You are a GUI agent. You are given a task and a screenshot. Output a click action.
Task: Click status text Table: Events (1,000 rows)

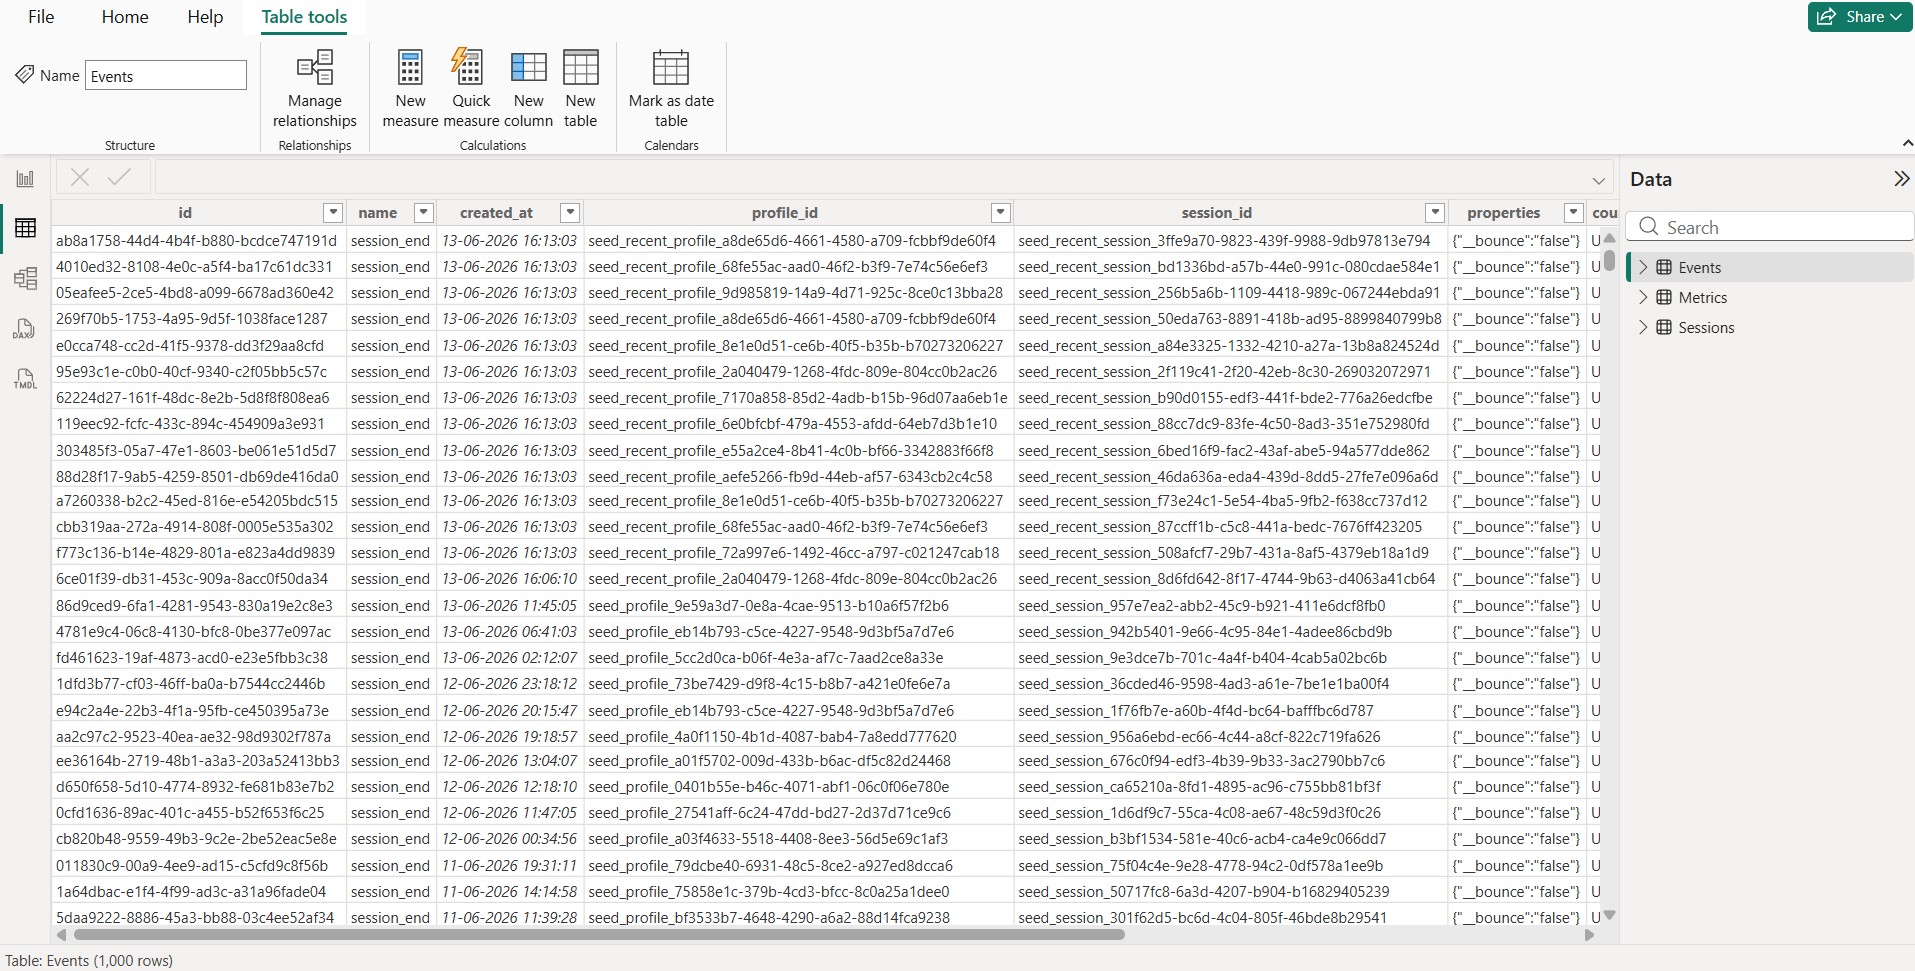tap(89, 960)
